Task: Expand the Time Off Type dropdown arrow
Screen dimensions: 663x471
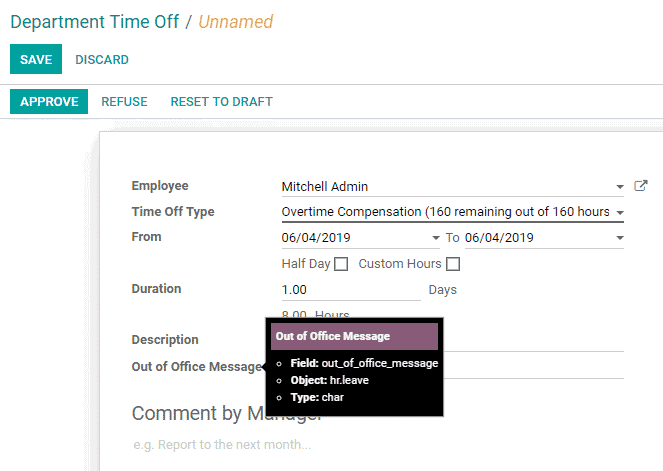Action: click(619, 213)
